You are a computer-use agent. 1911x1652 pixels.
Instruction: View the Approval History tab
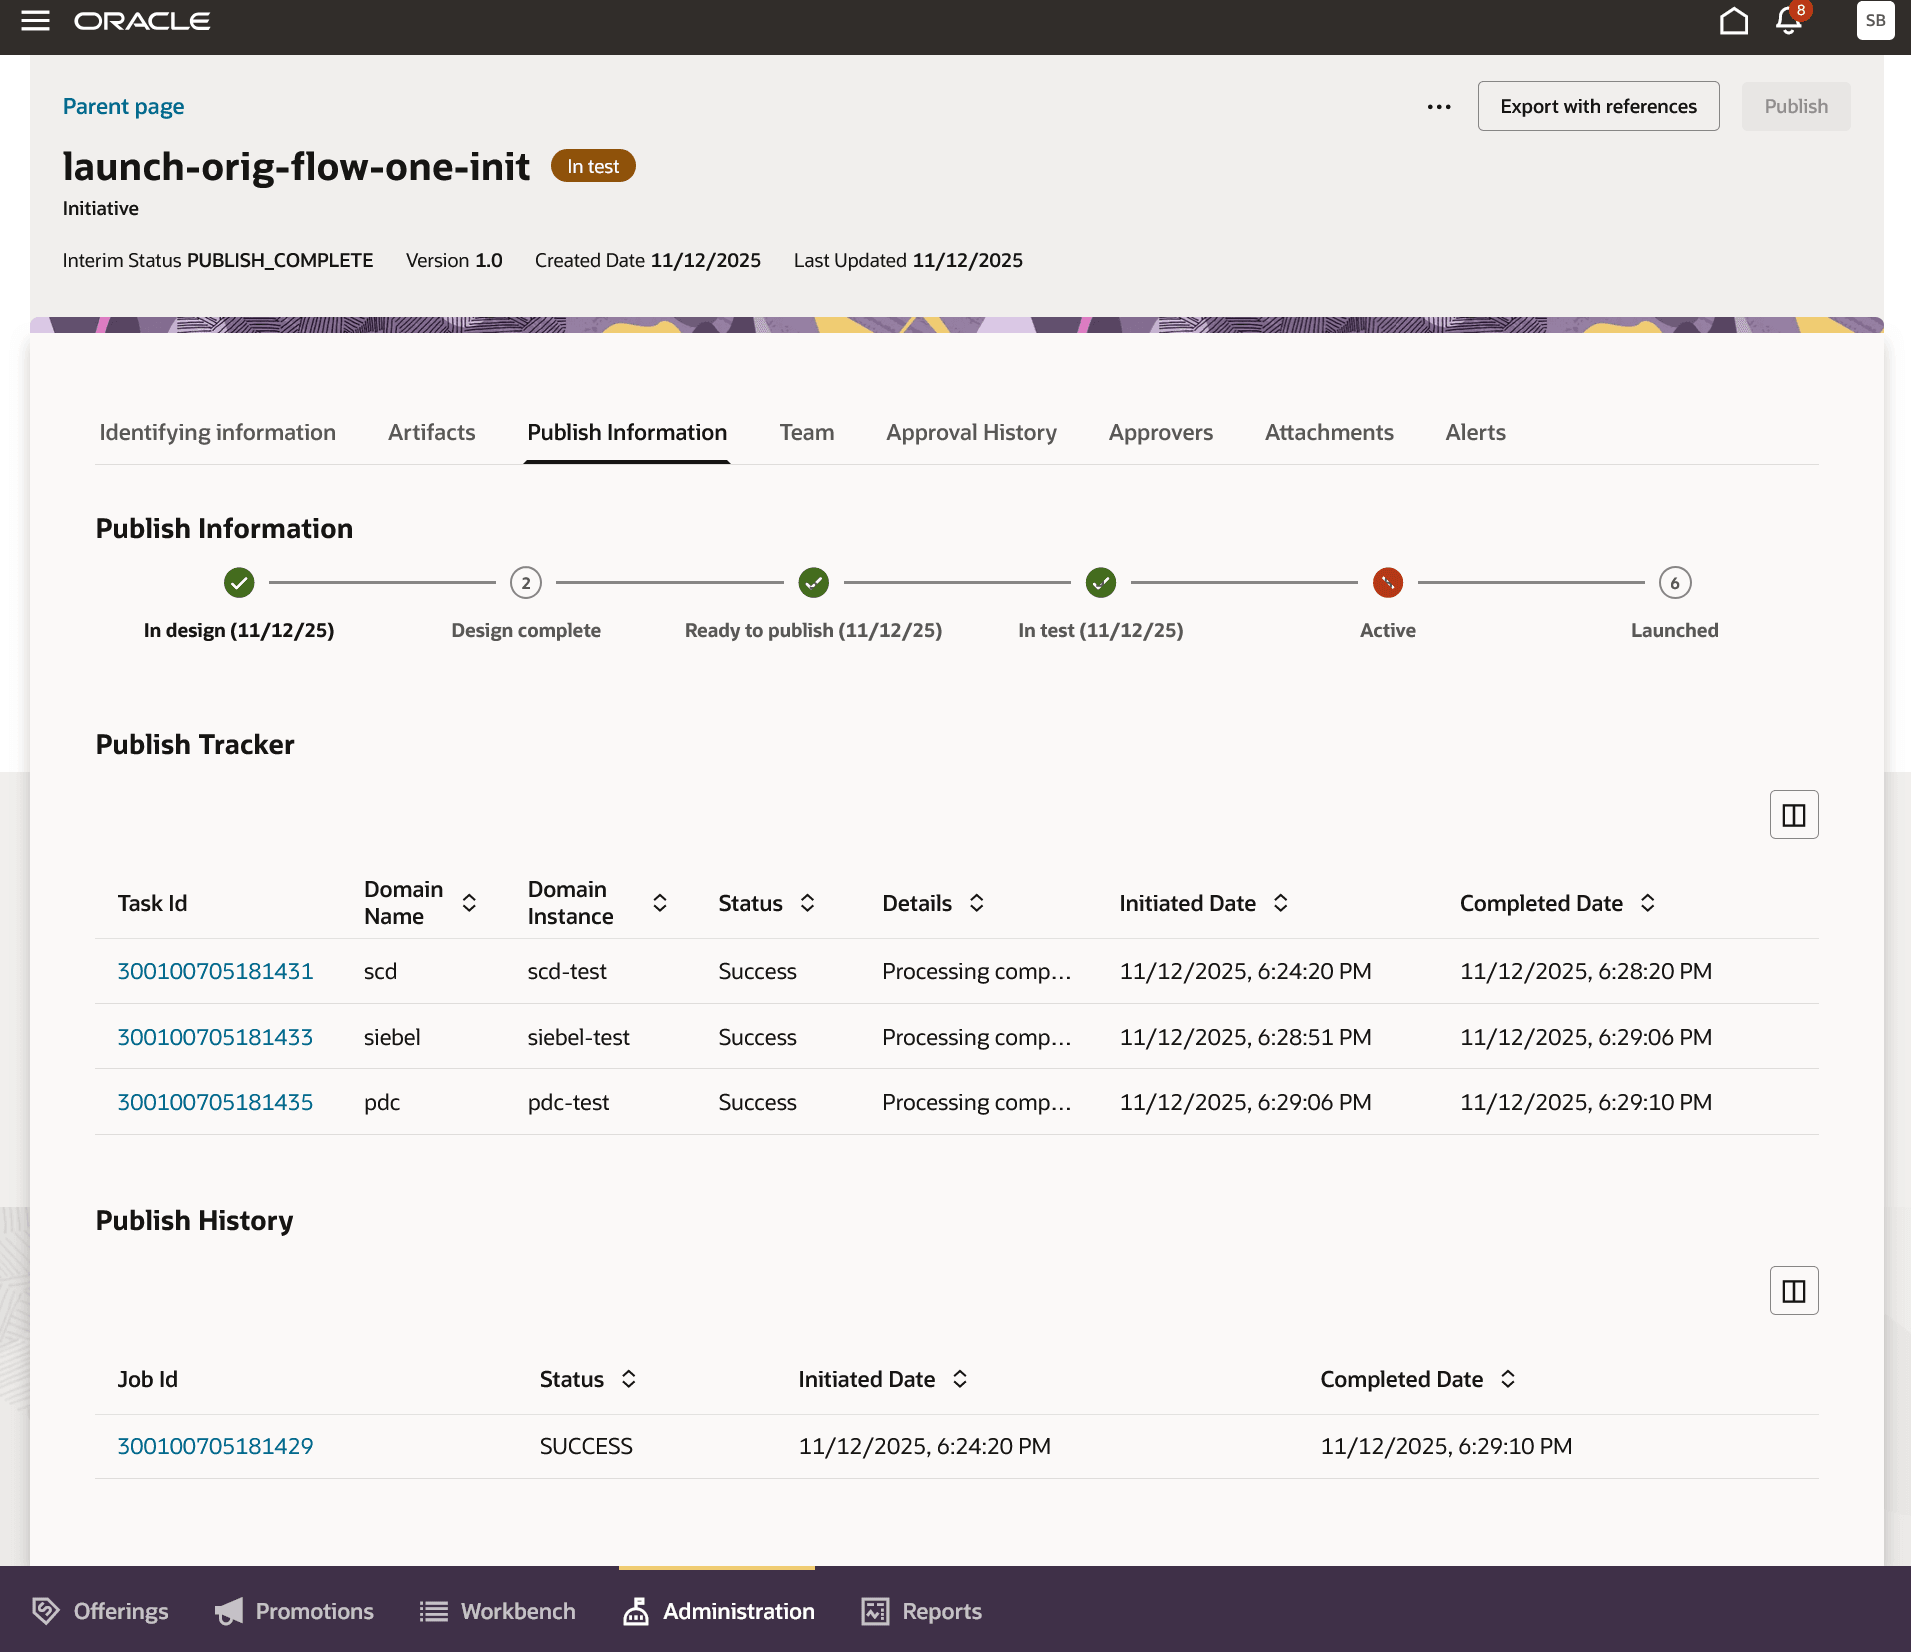[971, 432]
